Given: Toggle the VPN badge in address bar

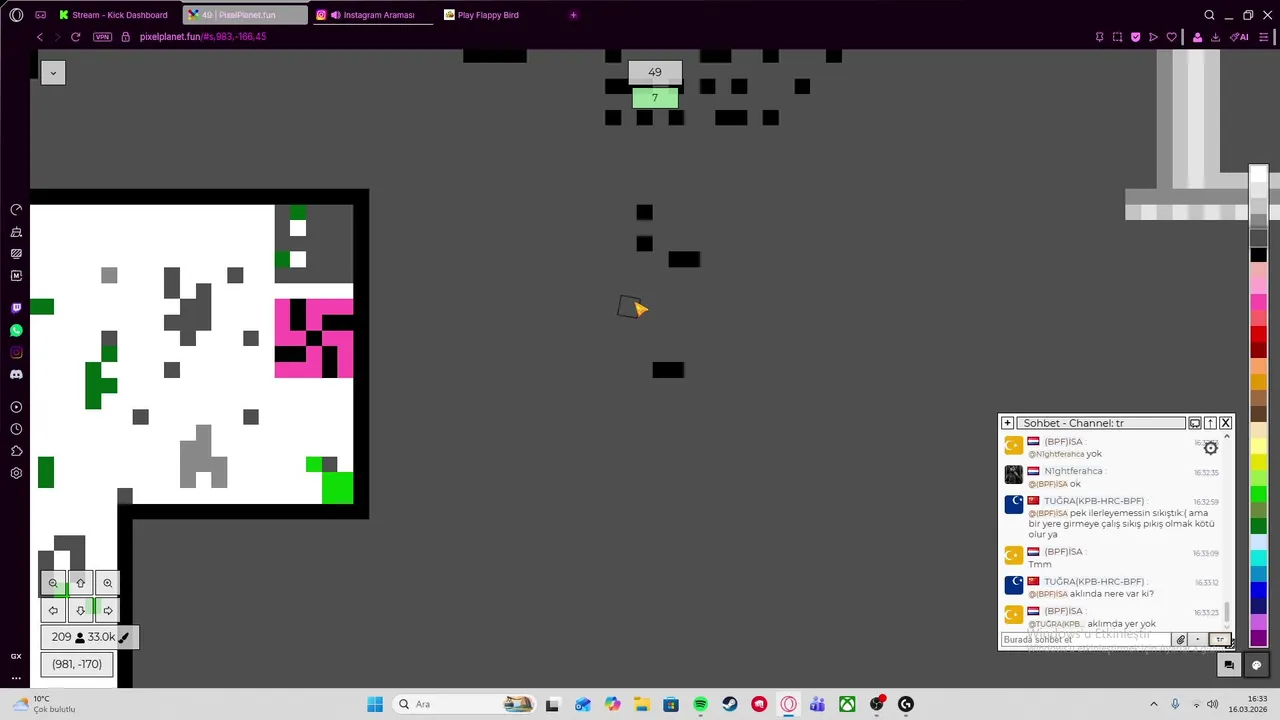Looking at the screenshot, I should [102, 37].
